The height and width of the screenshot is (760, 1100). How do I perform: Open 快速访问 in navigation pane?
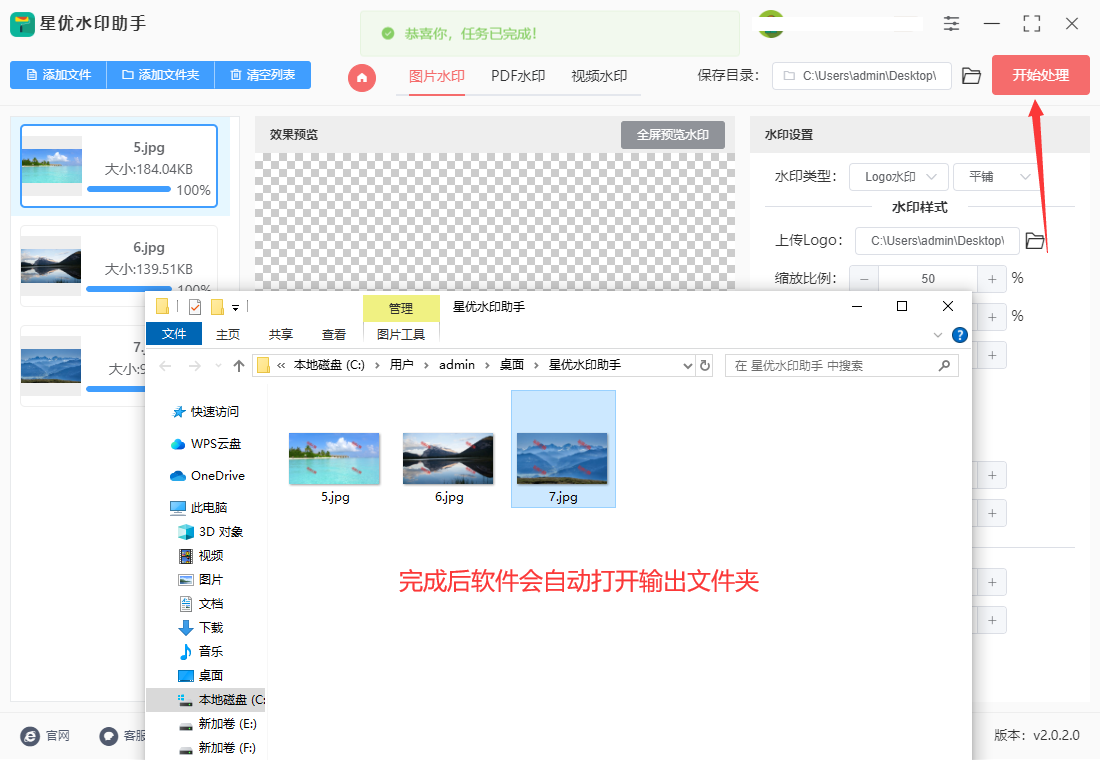click(x=205, y=412)
